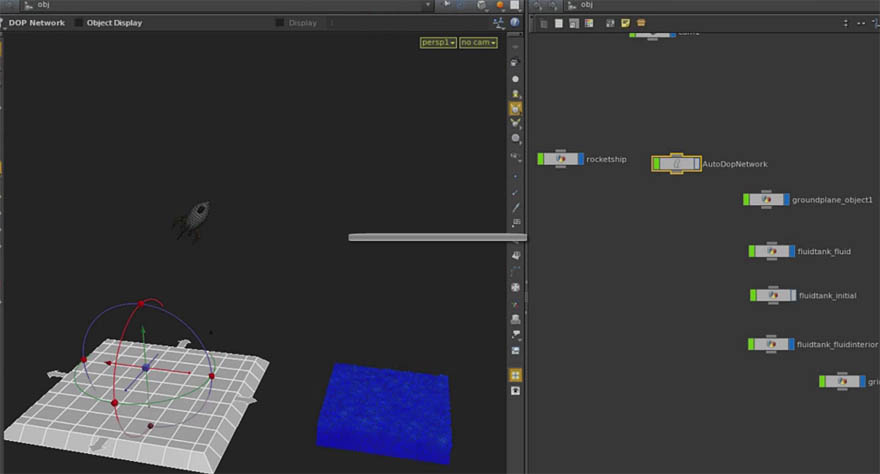Click the rocketship node label
The width and height of the screenshot is (880, 474).
[606, 159]
